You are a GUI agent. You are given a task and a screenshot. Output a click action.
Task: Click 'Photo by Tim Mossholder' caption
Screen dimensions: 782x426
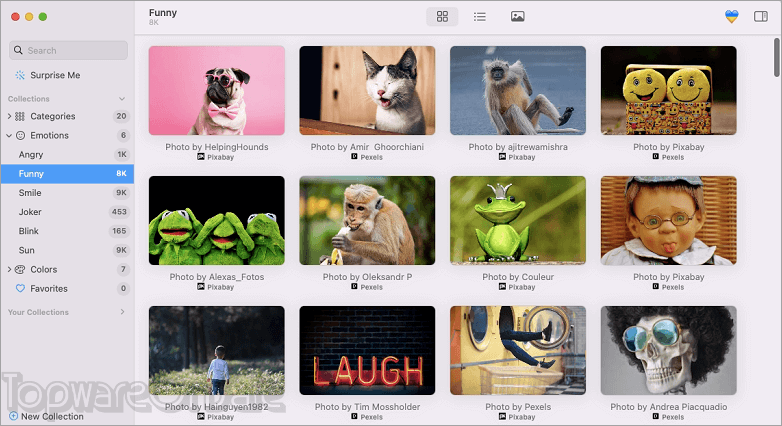[367, 407]
